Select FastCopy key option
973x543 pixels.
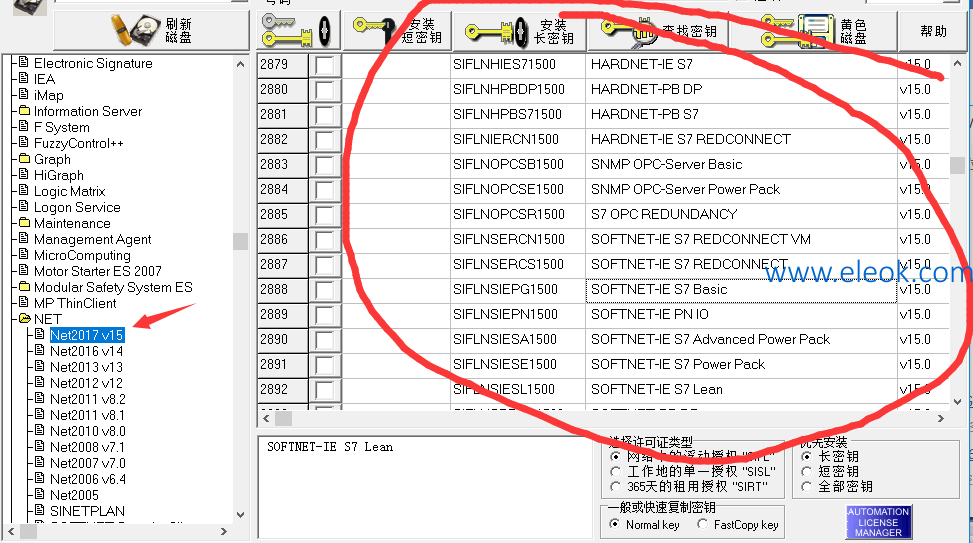point(702,524)
